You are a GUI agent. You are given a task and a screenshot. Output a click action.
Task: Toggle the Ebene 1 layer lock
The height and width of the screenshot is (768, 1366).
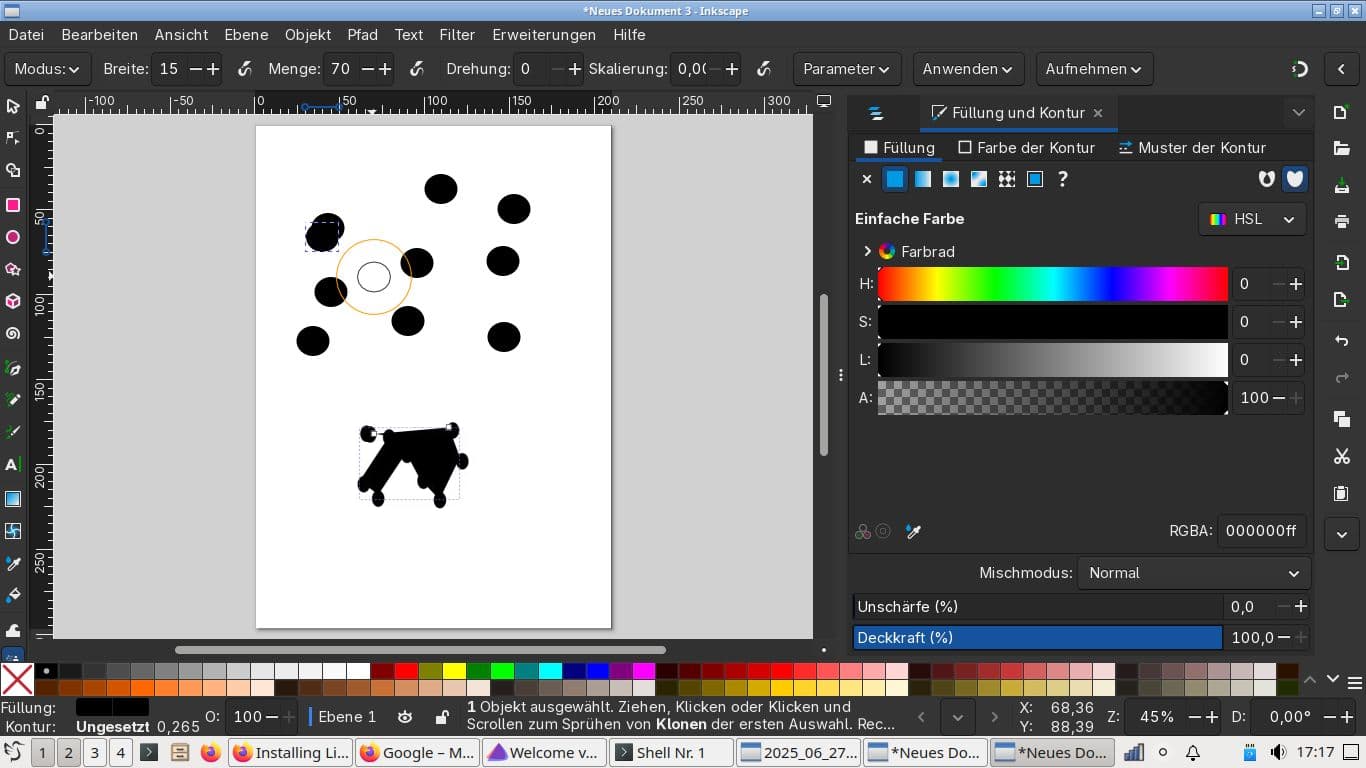[x=441, y=717]
